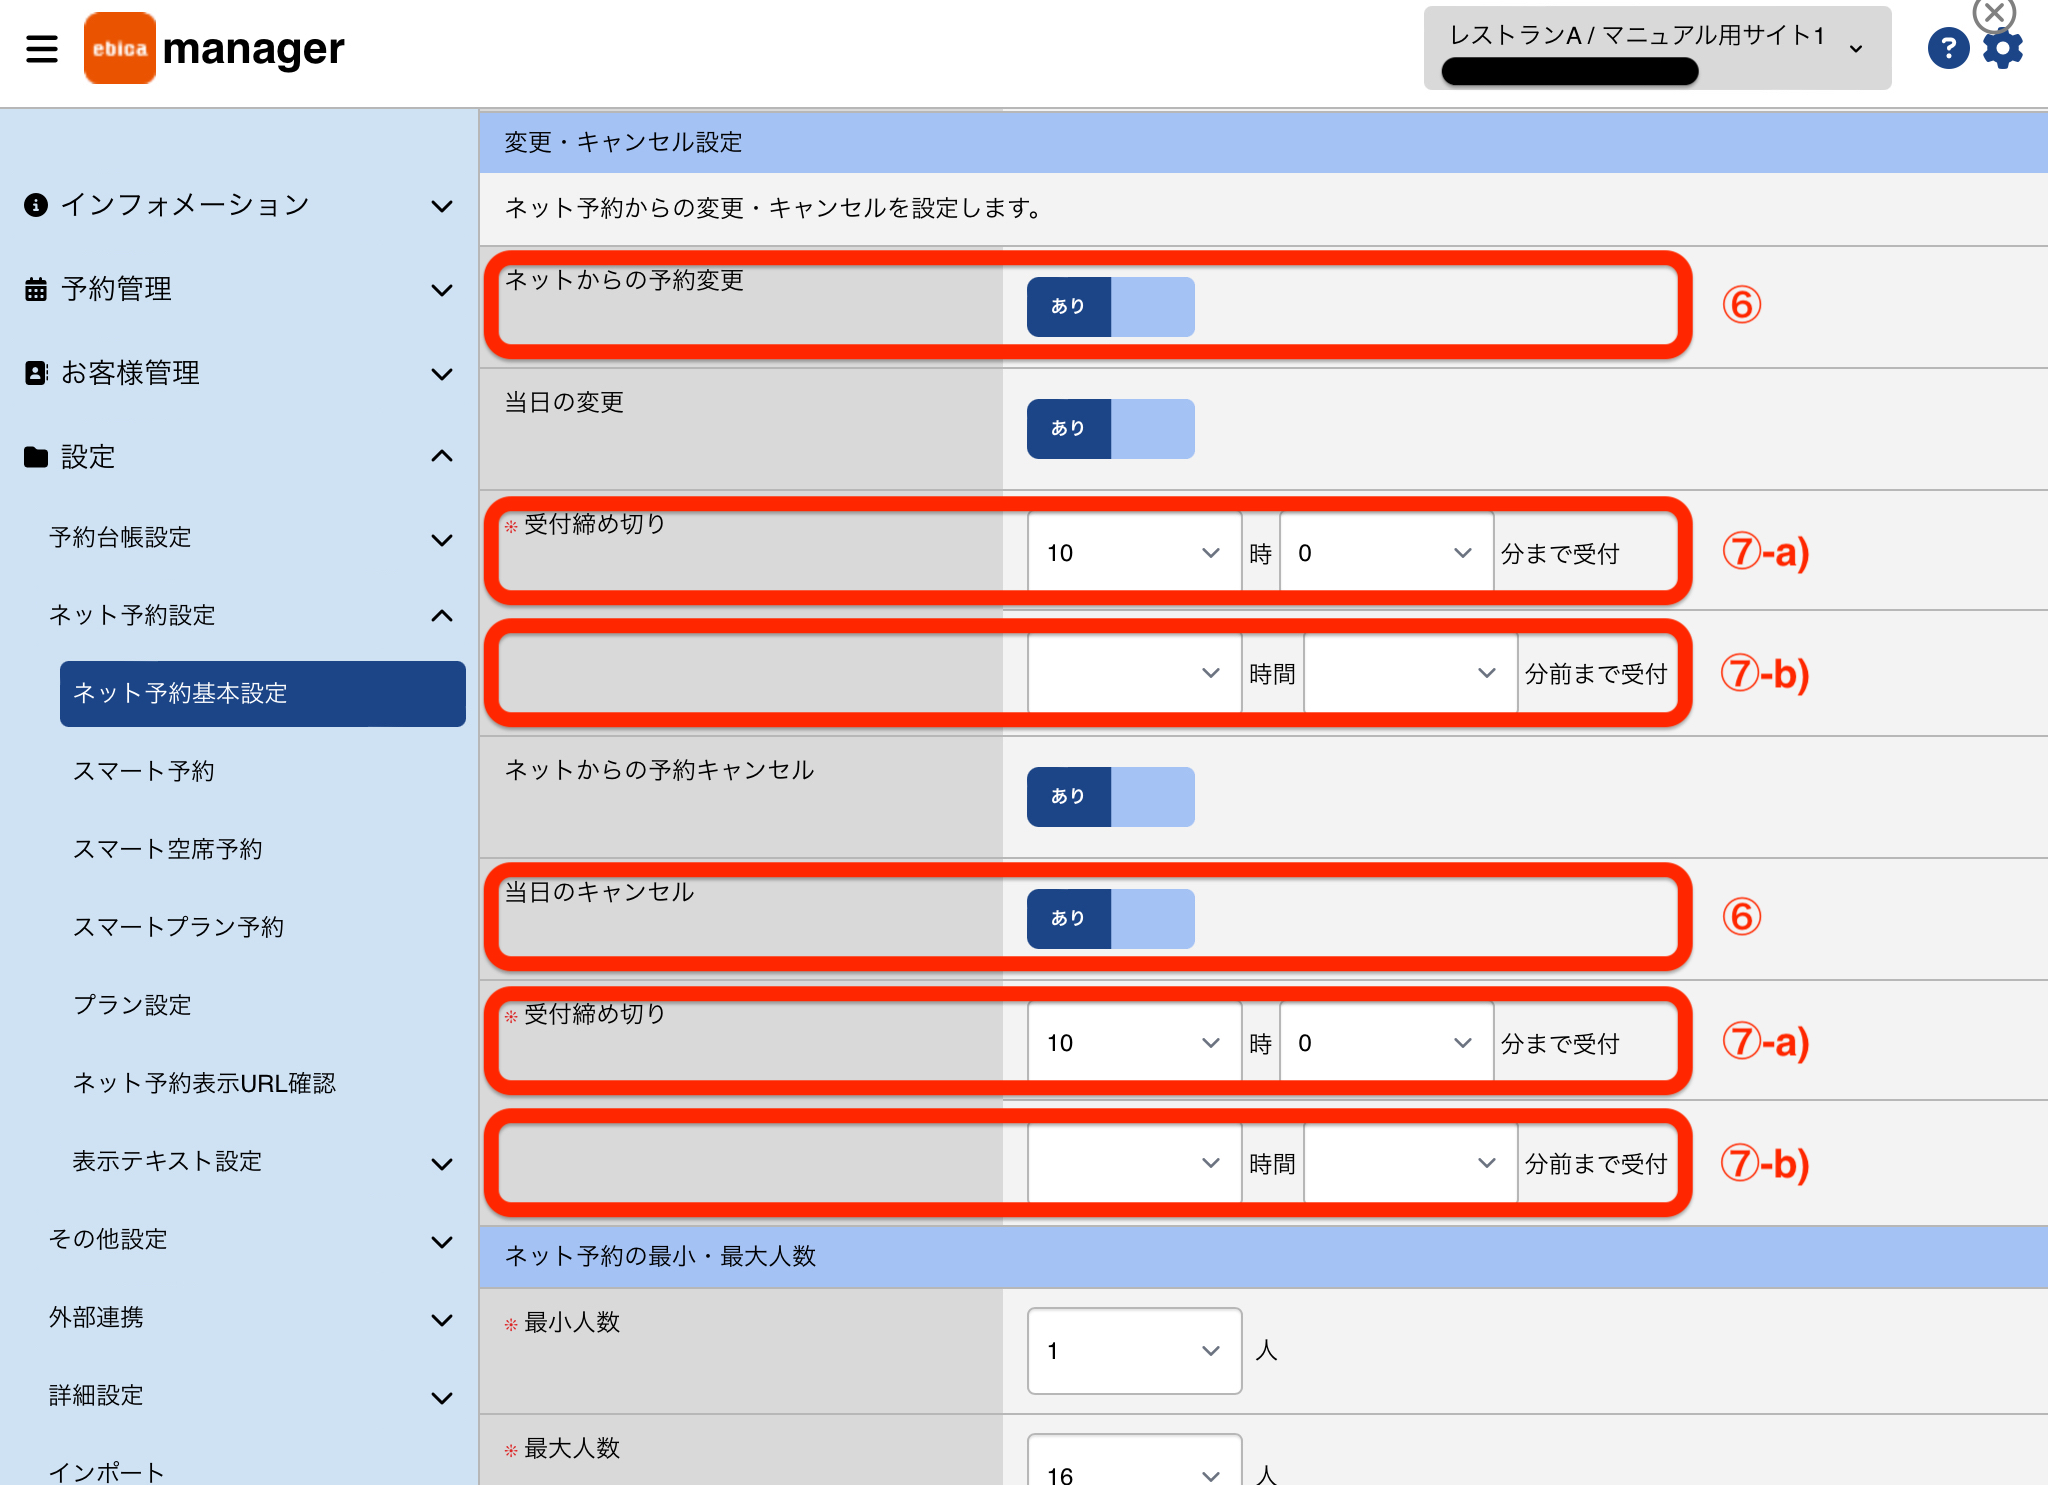
Task: Open the restaurant site selector dropdown
Action: pos(1657,48)
